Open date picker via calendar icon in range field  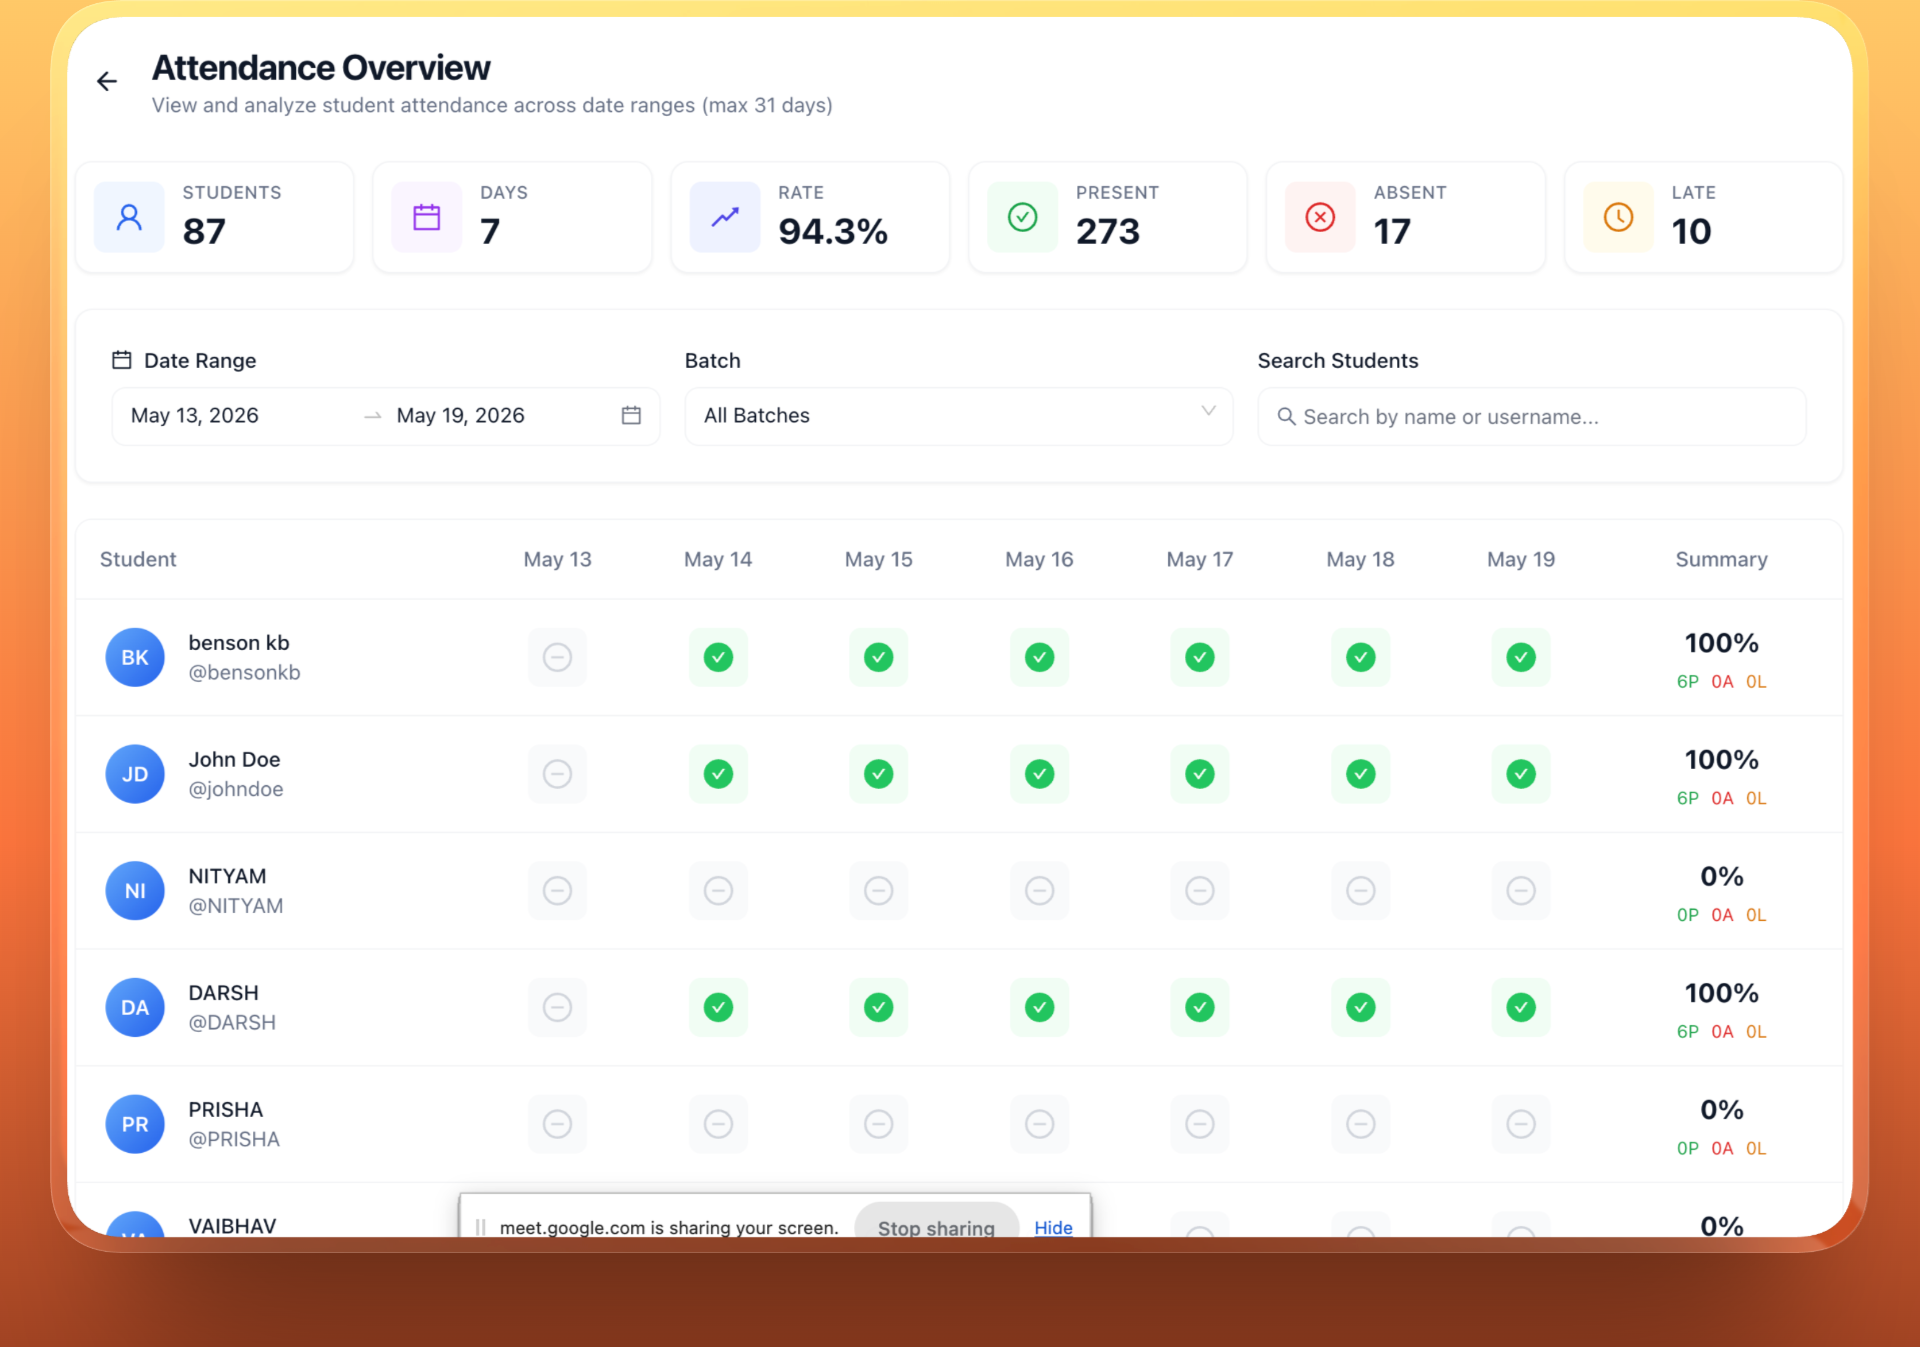click(631, 415)
